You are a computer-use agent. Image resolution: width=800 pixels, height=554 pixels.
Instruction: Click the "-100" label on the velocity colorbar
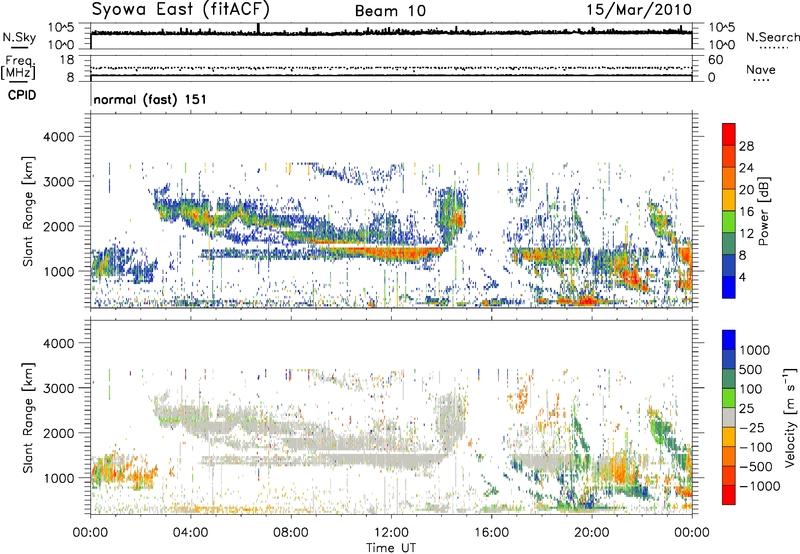coord(756,447)
